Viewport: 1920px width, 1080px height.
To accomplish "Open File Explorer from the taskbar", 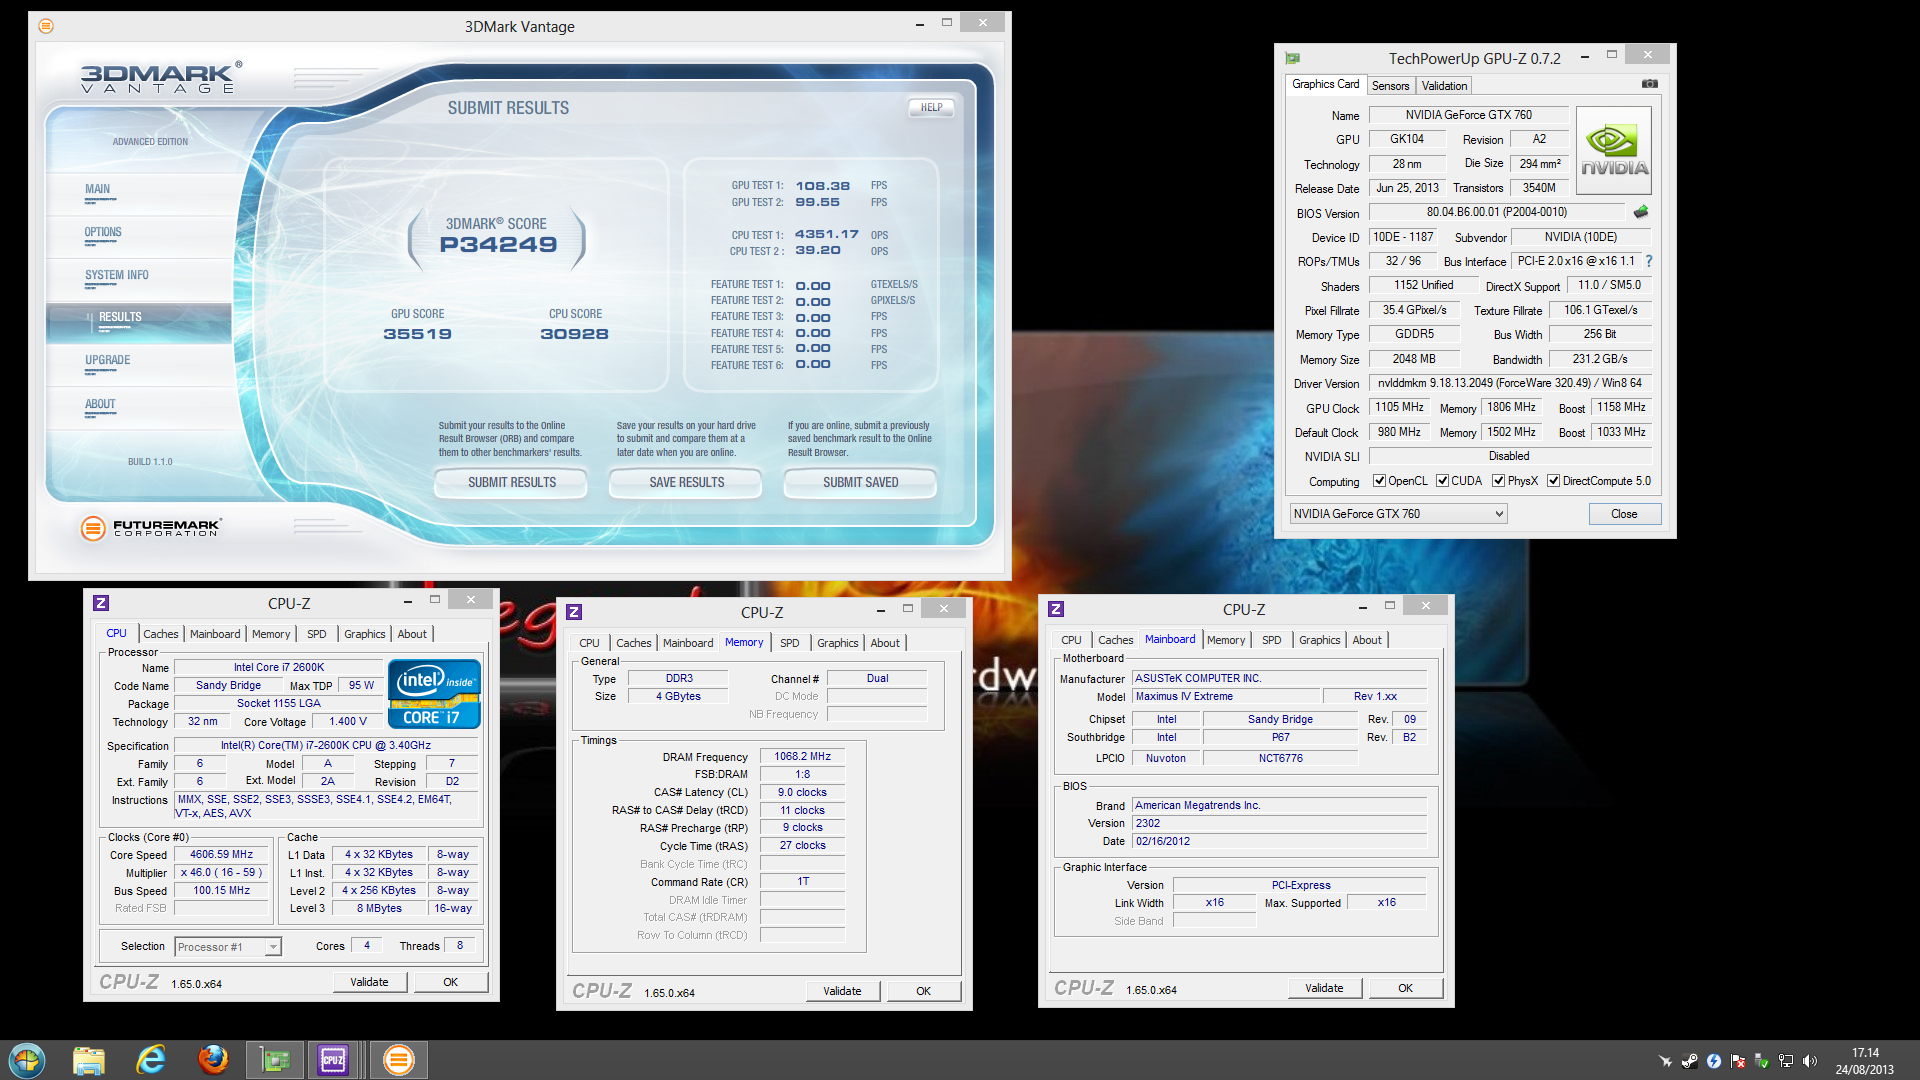I will 89,1060.
